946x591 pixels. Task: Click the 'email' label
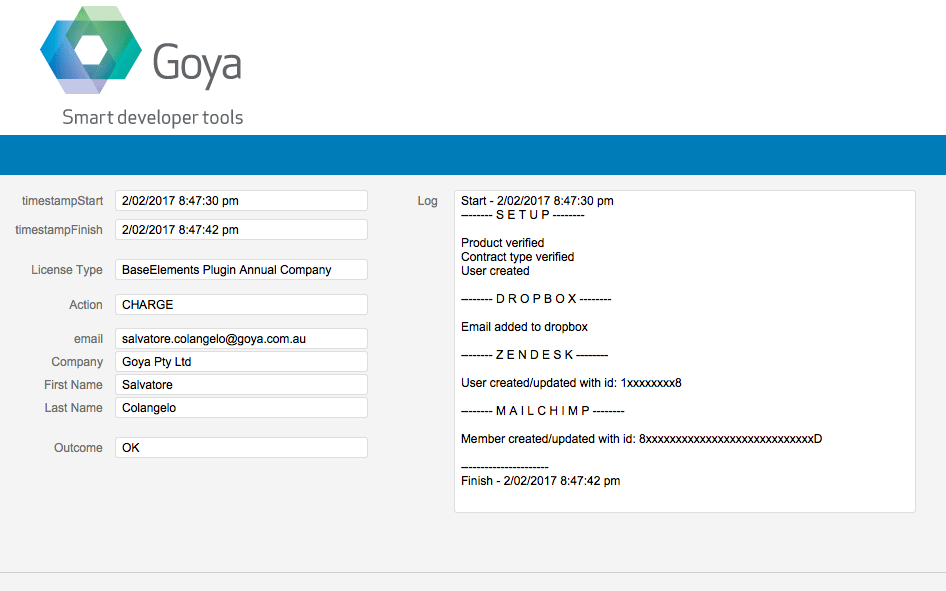pyautogui.click(x=89, y=339)
